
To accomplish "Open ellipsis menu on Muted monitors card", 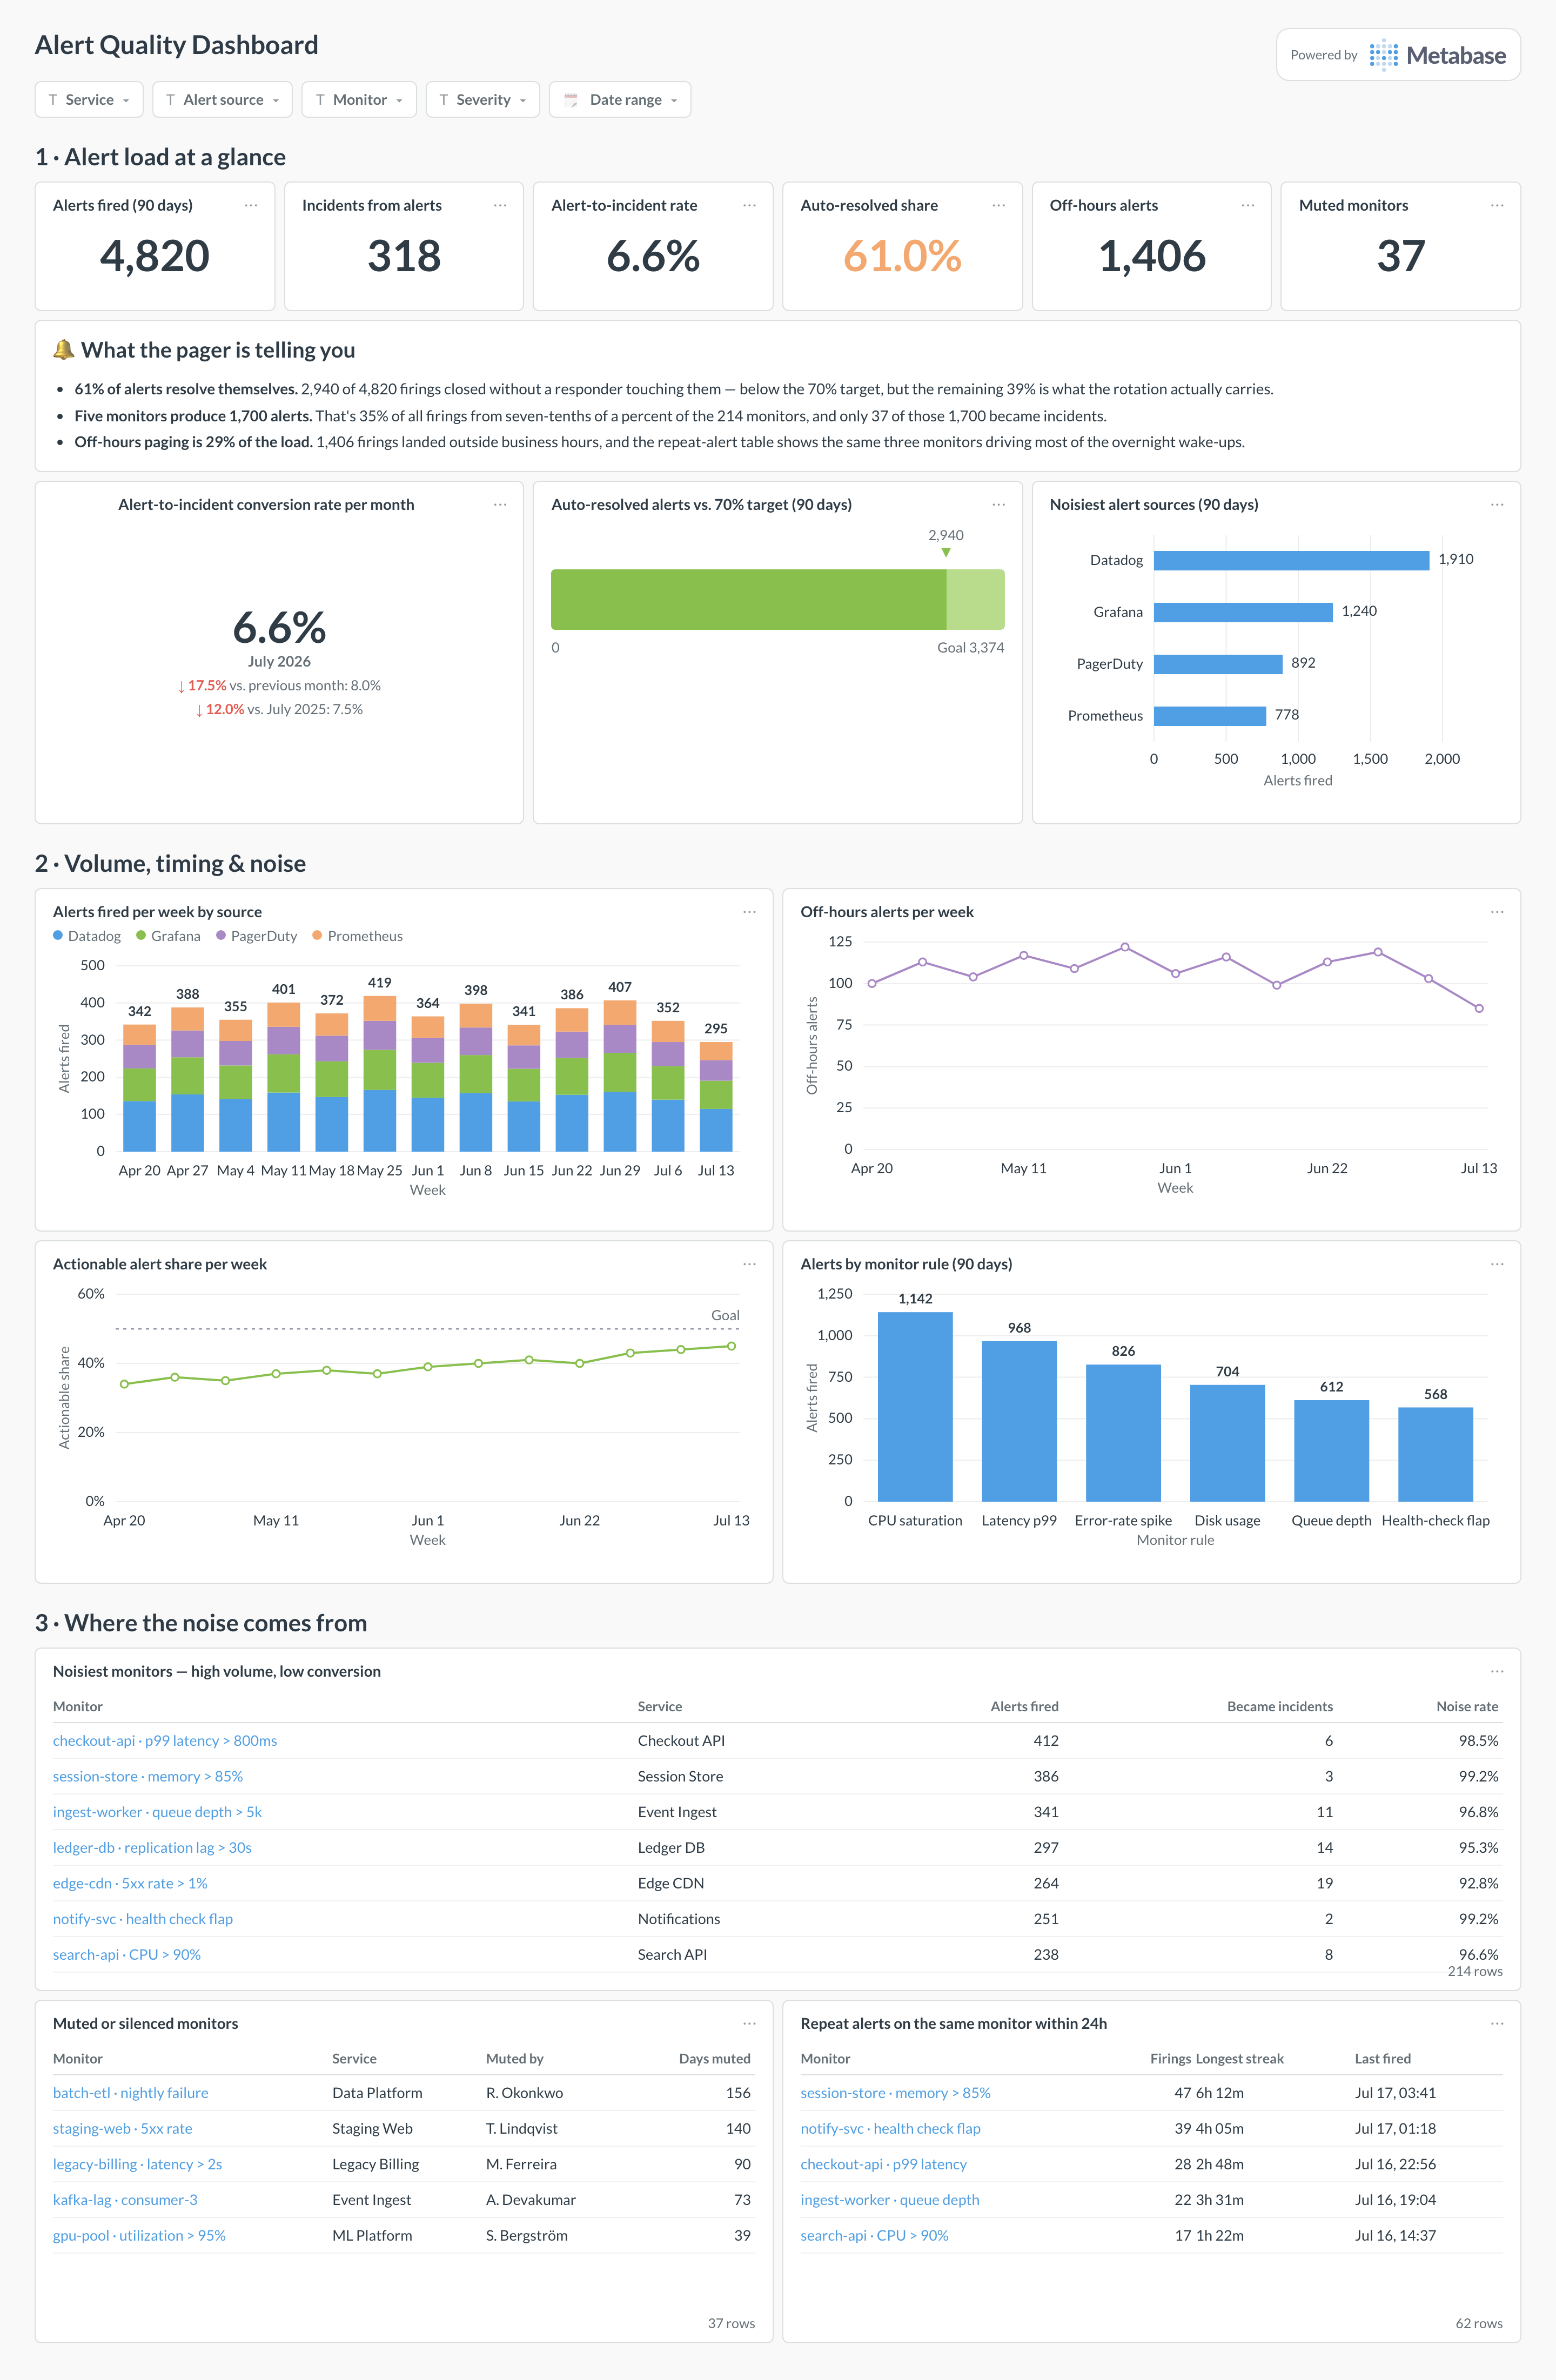I will [x=1497, y=205].
